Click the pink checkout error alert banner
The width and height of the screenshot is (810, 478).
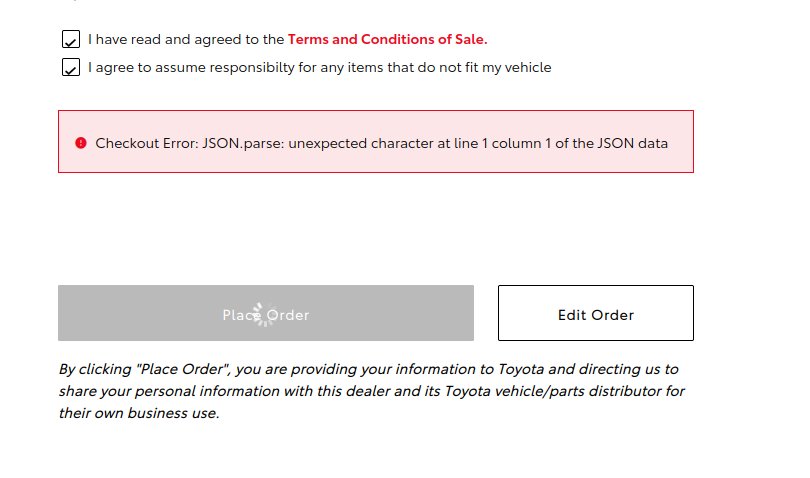tap(376, 141)
